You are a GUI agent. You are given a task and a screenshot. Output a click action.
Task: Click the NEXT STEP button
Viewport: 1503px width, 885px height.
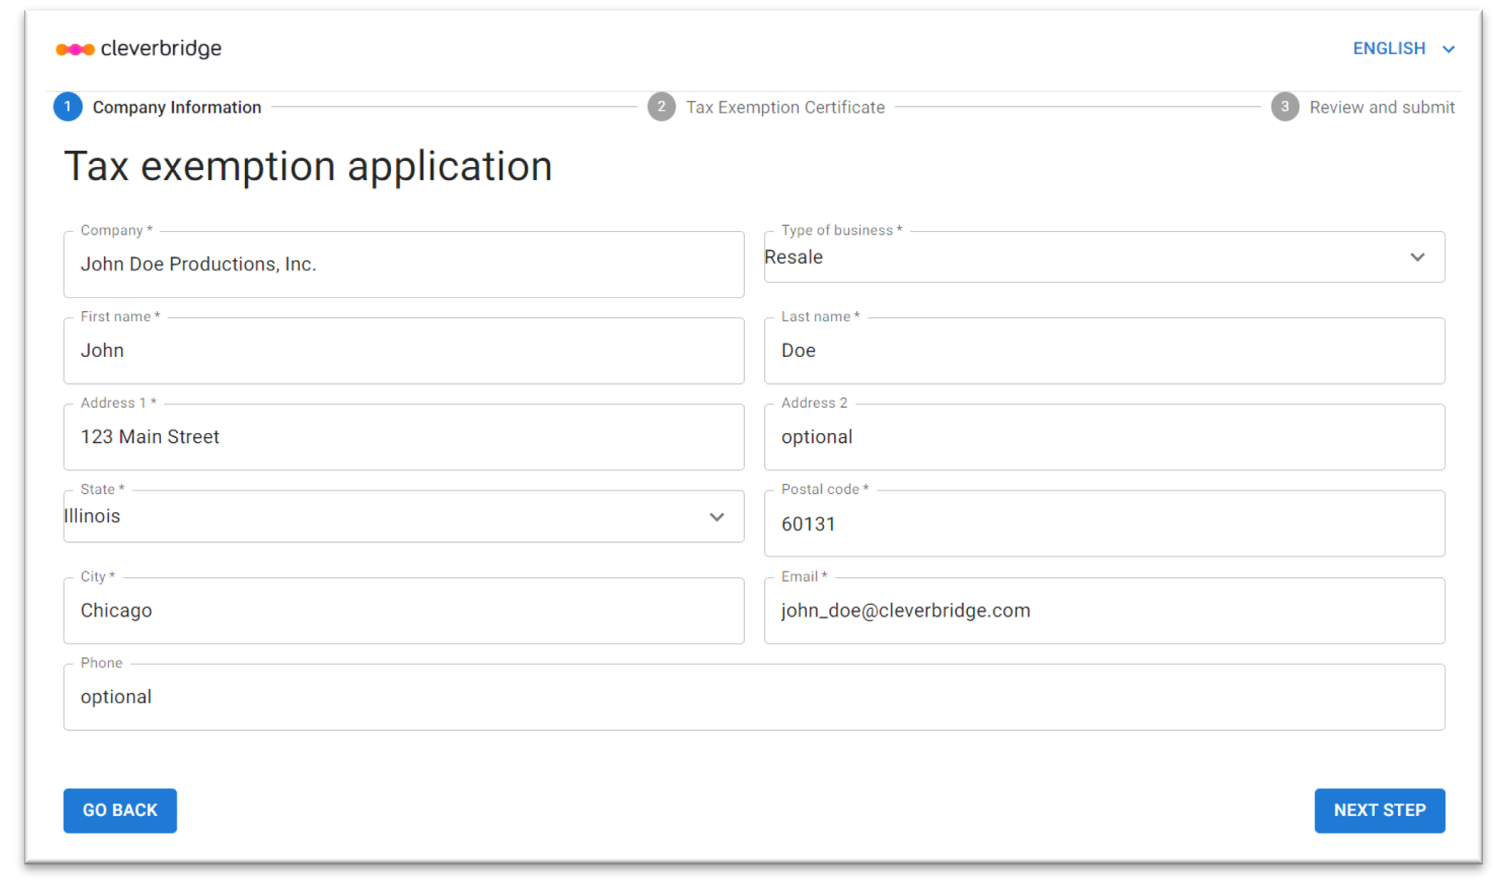pyautogui.click(x=1379, y=810)
